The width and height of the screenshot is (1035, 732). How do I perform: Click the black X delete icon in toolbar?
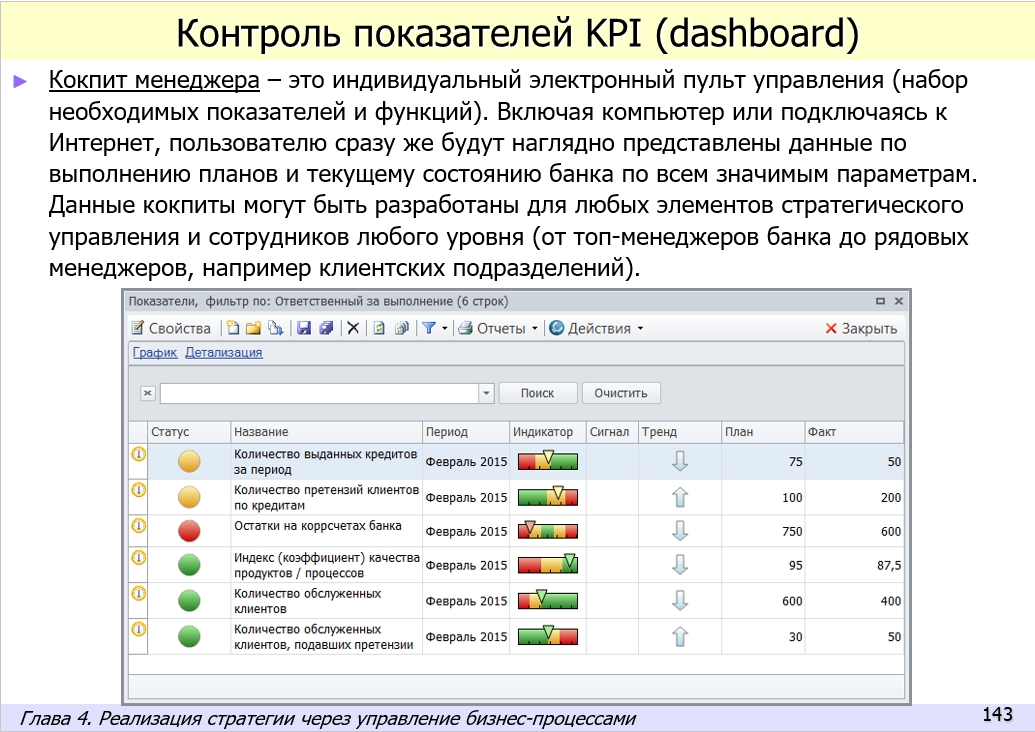tap(353, 328)
